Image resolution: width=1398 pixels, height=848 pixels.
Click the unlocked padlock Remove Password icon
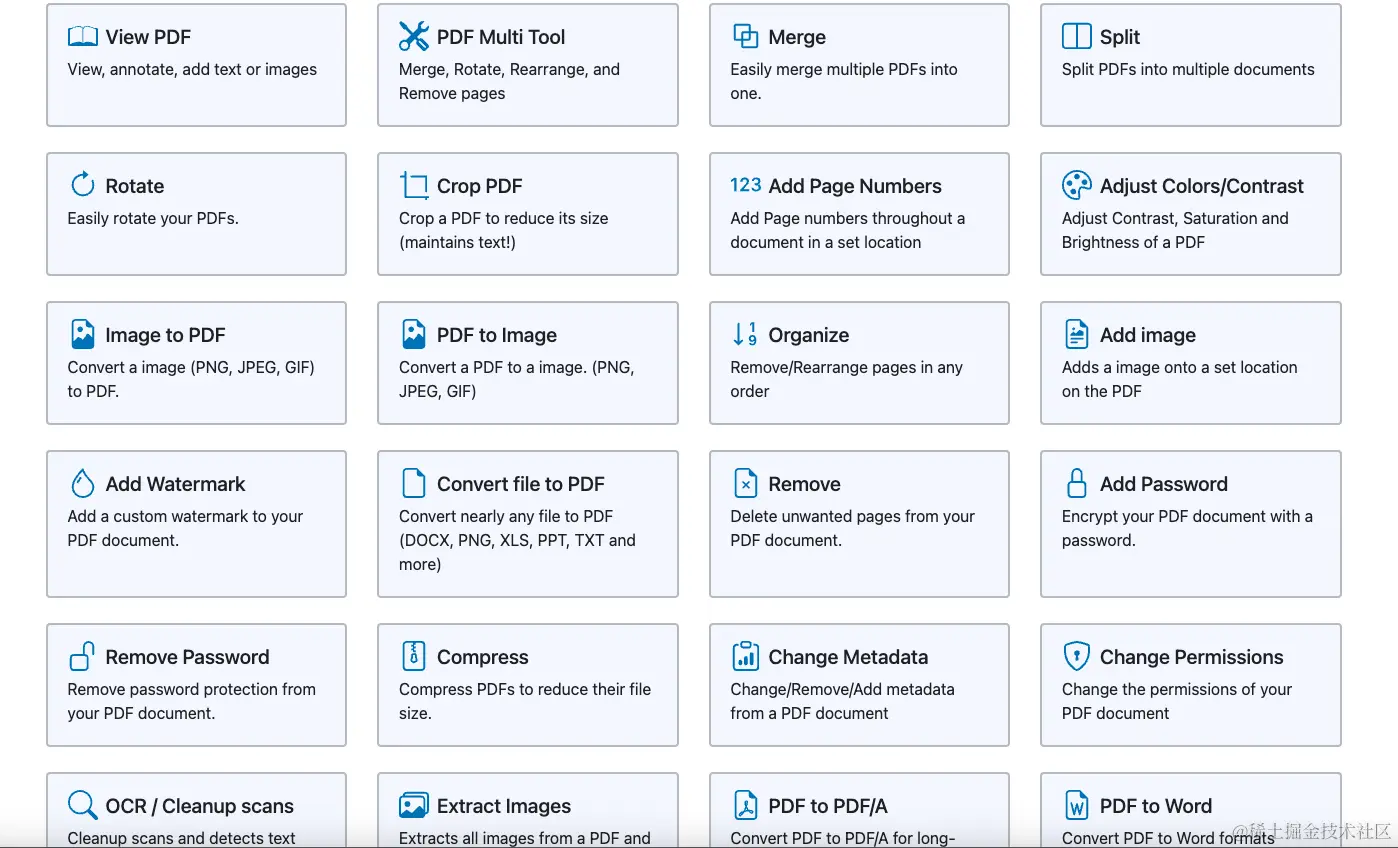coord(83,656)
